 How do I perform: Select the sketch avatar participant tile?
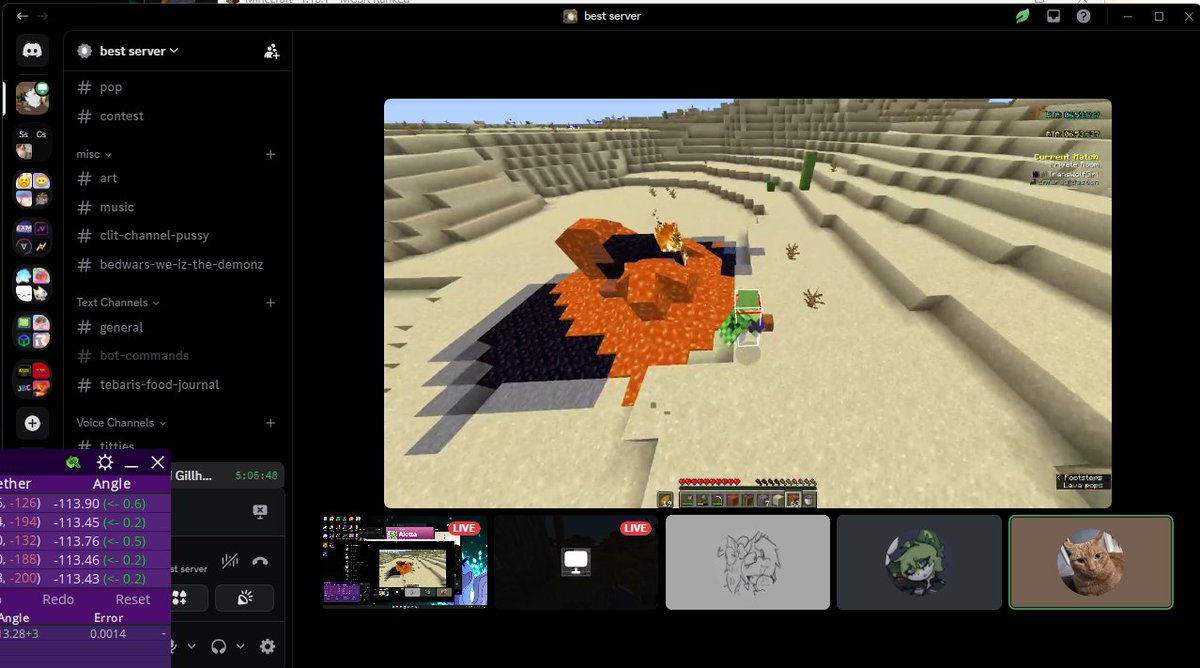(747, 562)
